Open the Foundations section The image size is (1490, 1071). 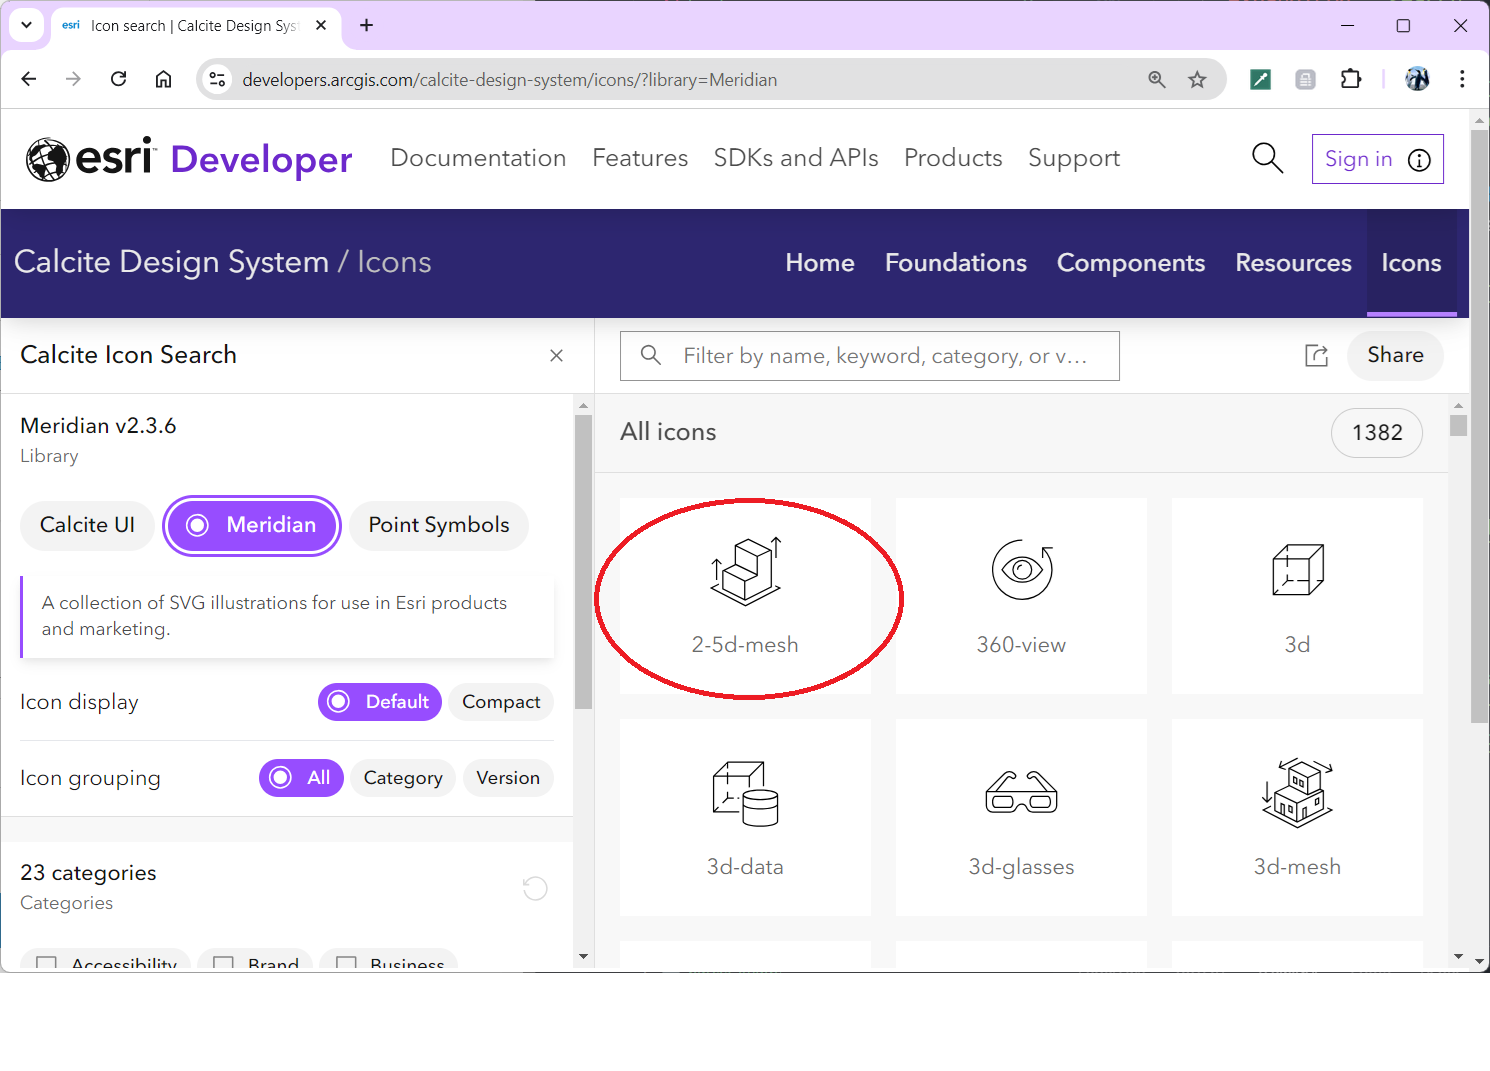click(x=956, y=262)
